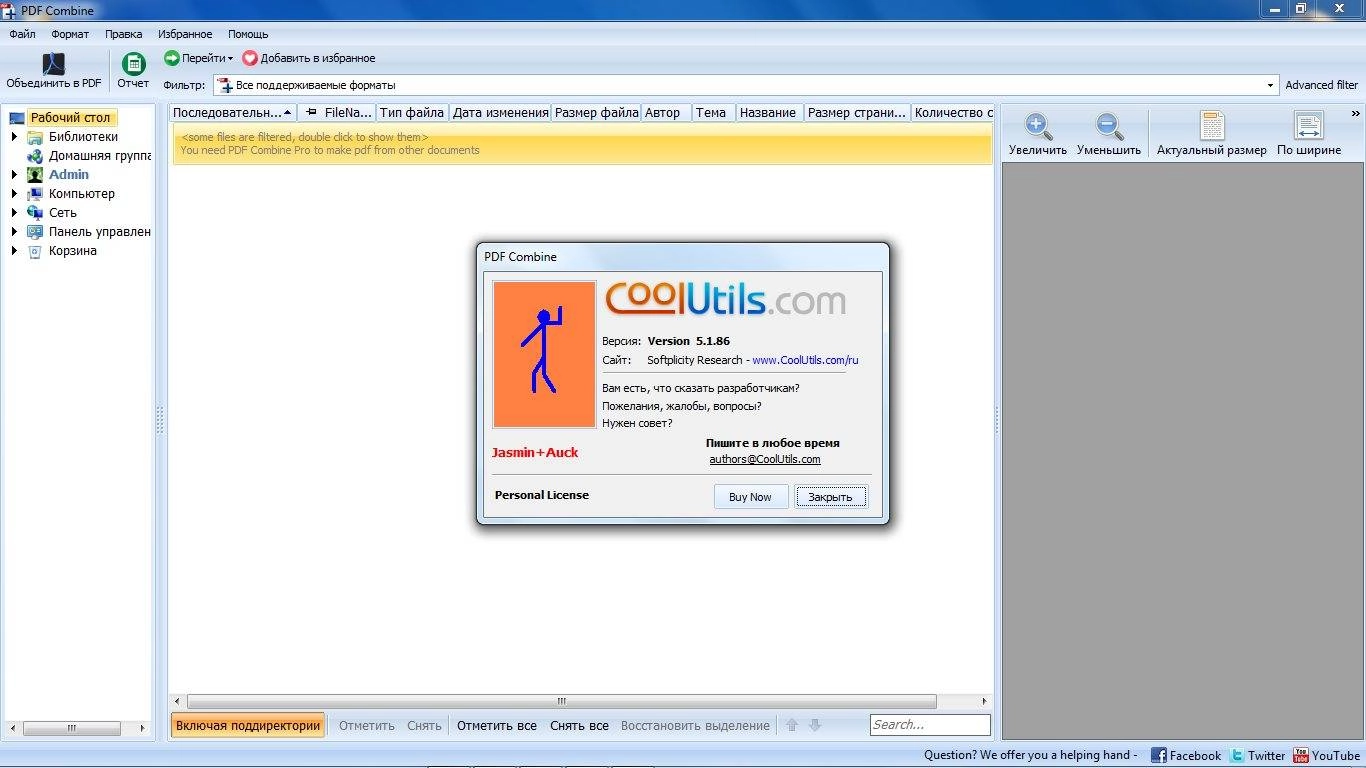Open the Facebook link icon
Image resolution: width=1366 pixels, height=768 pixels.
pyautogui.click(x=1159, y=755)
